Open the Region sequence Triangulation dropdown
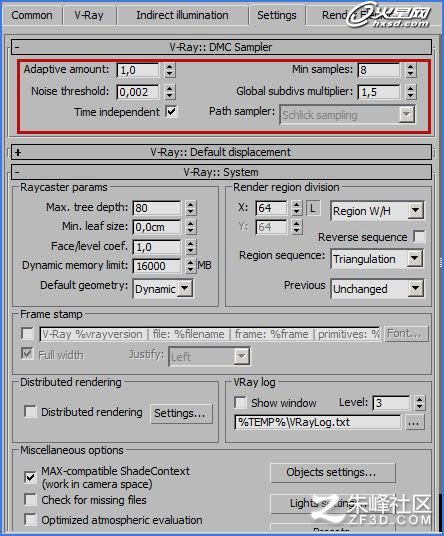The image size is (444, 536). click(377, 259)
